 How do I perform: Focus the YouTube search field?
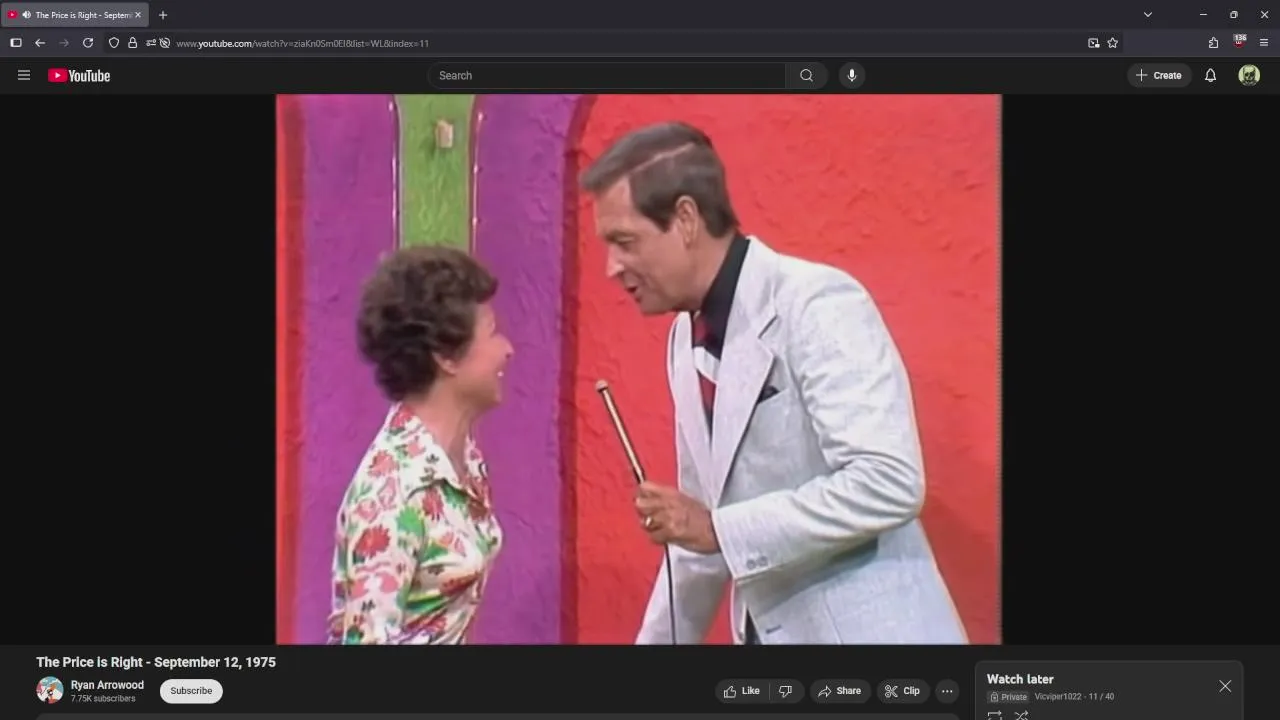point(608,75)
